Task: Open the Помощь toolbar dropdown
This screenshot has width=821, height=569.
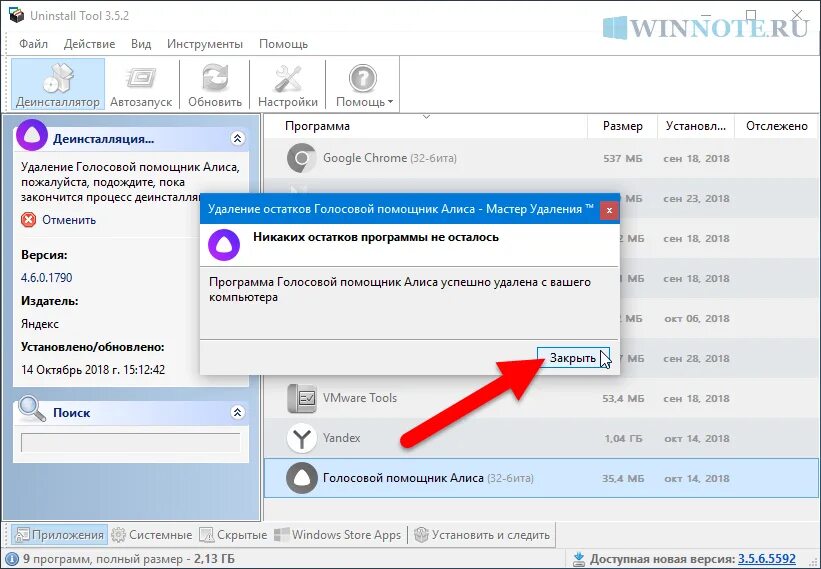Action: coord(364,85)
